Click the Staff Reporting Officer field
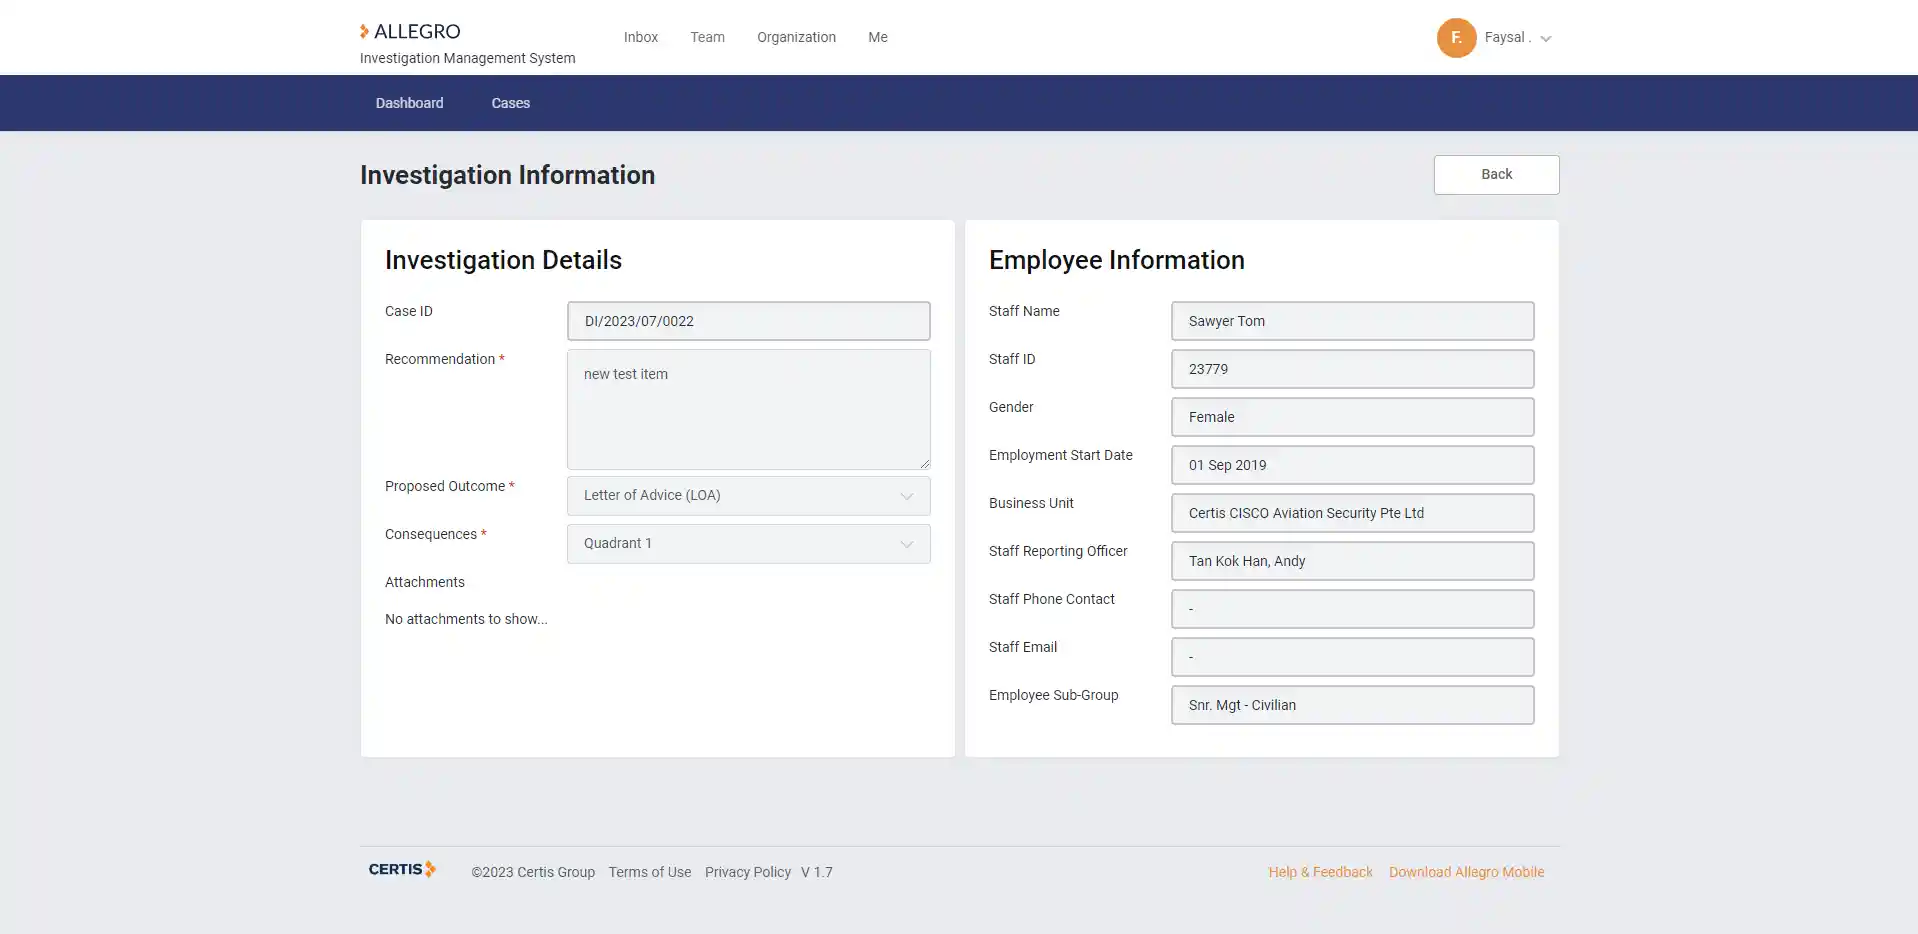1918x934 pixels. 1352,561
